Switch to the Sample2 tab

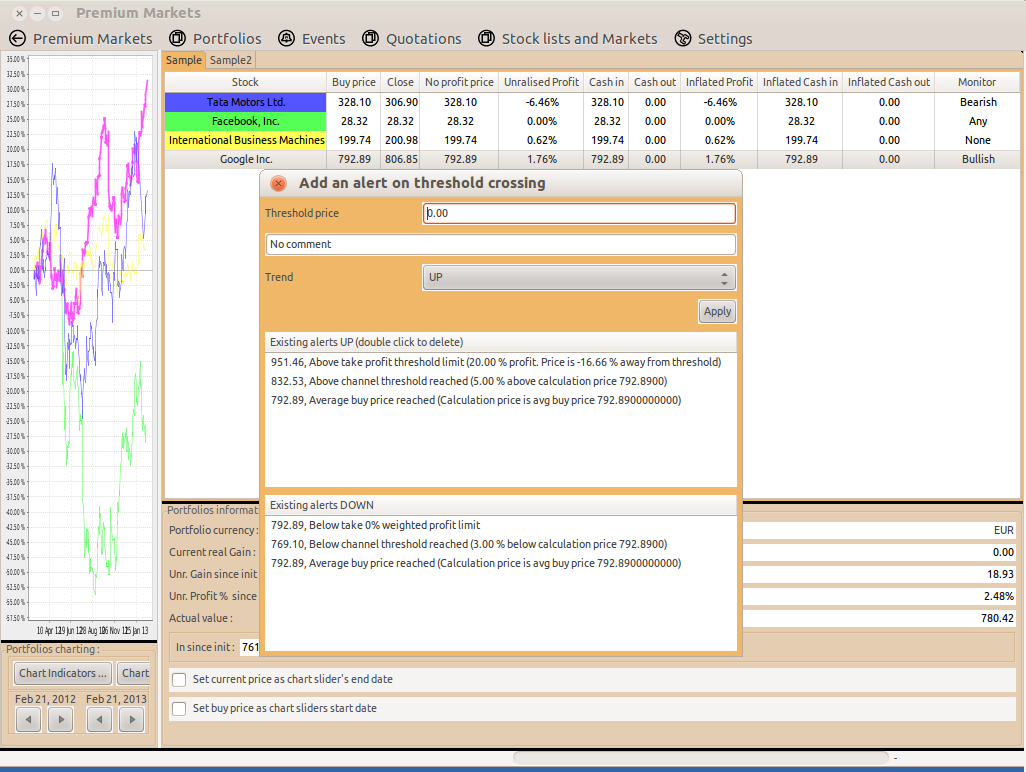pyautogui.click(x=230, y=60)
